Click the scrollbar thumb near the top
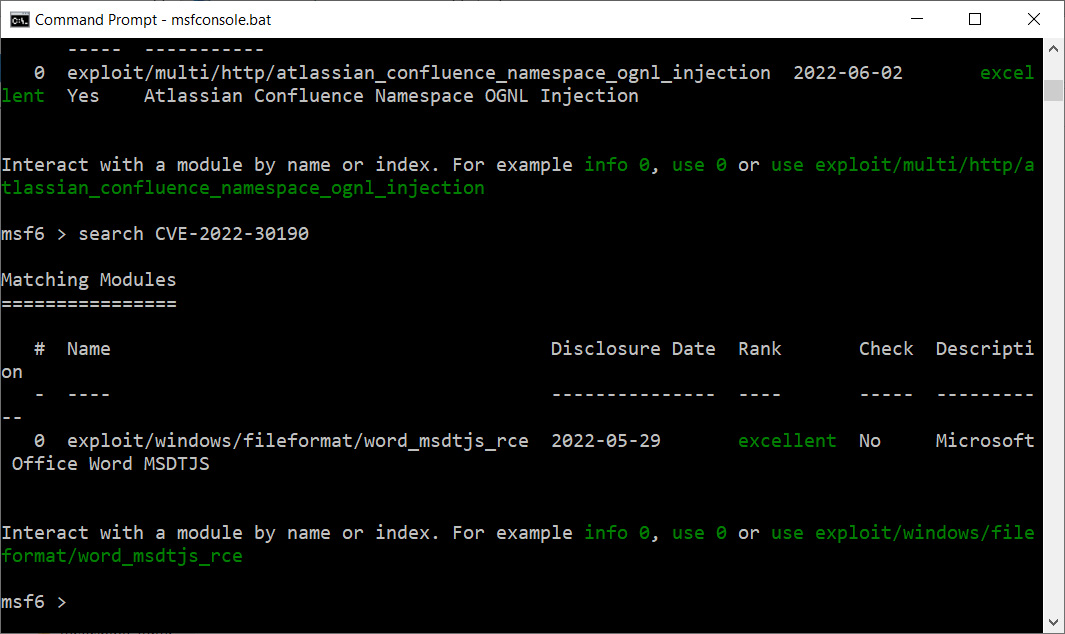Image resolution: width=1065 pixels, height=634 pixels. (x=1053, y=89)
